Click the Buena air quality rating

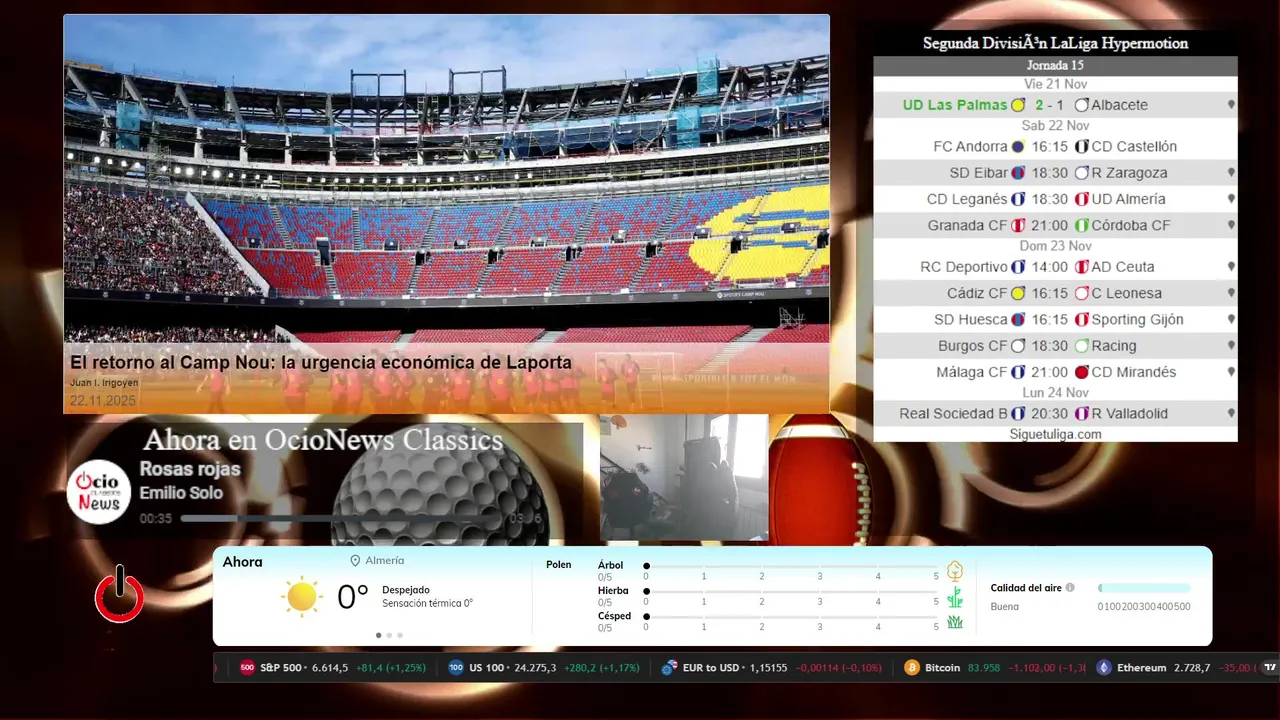pos(1005,607)
